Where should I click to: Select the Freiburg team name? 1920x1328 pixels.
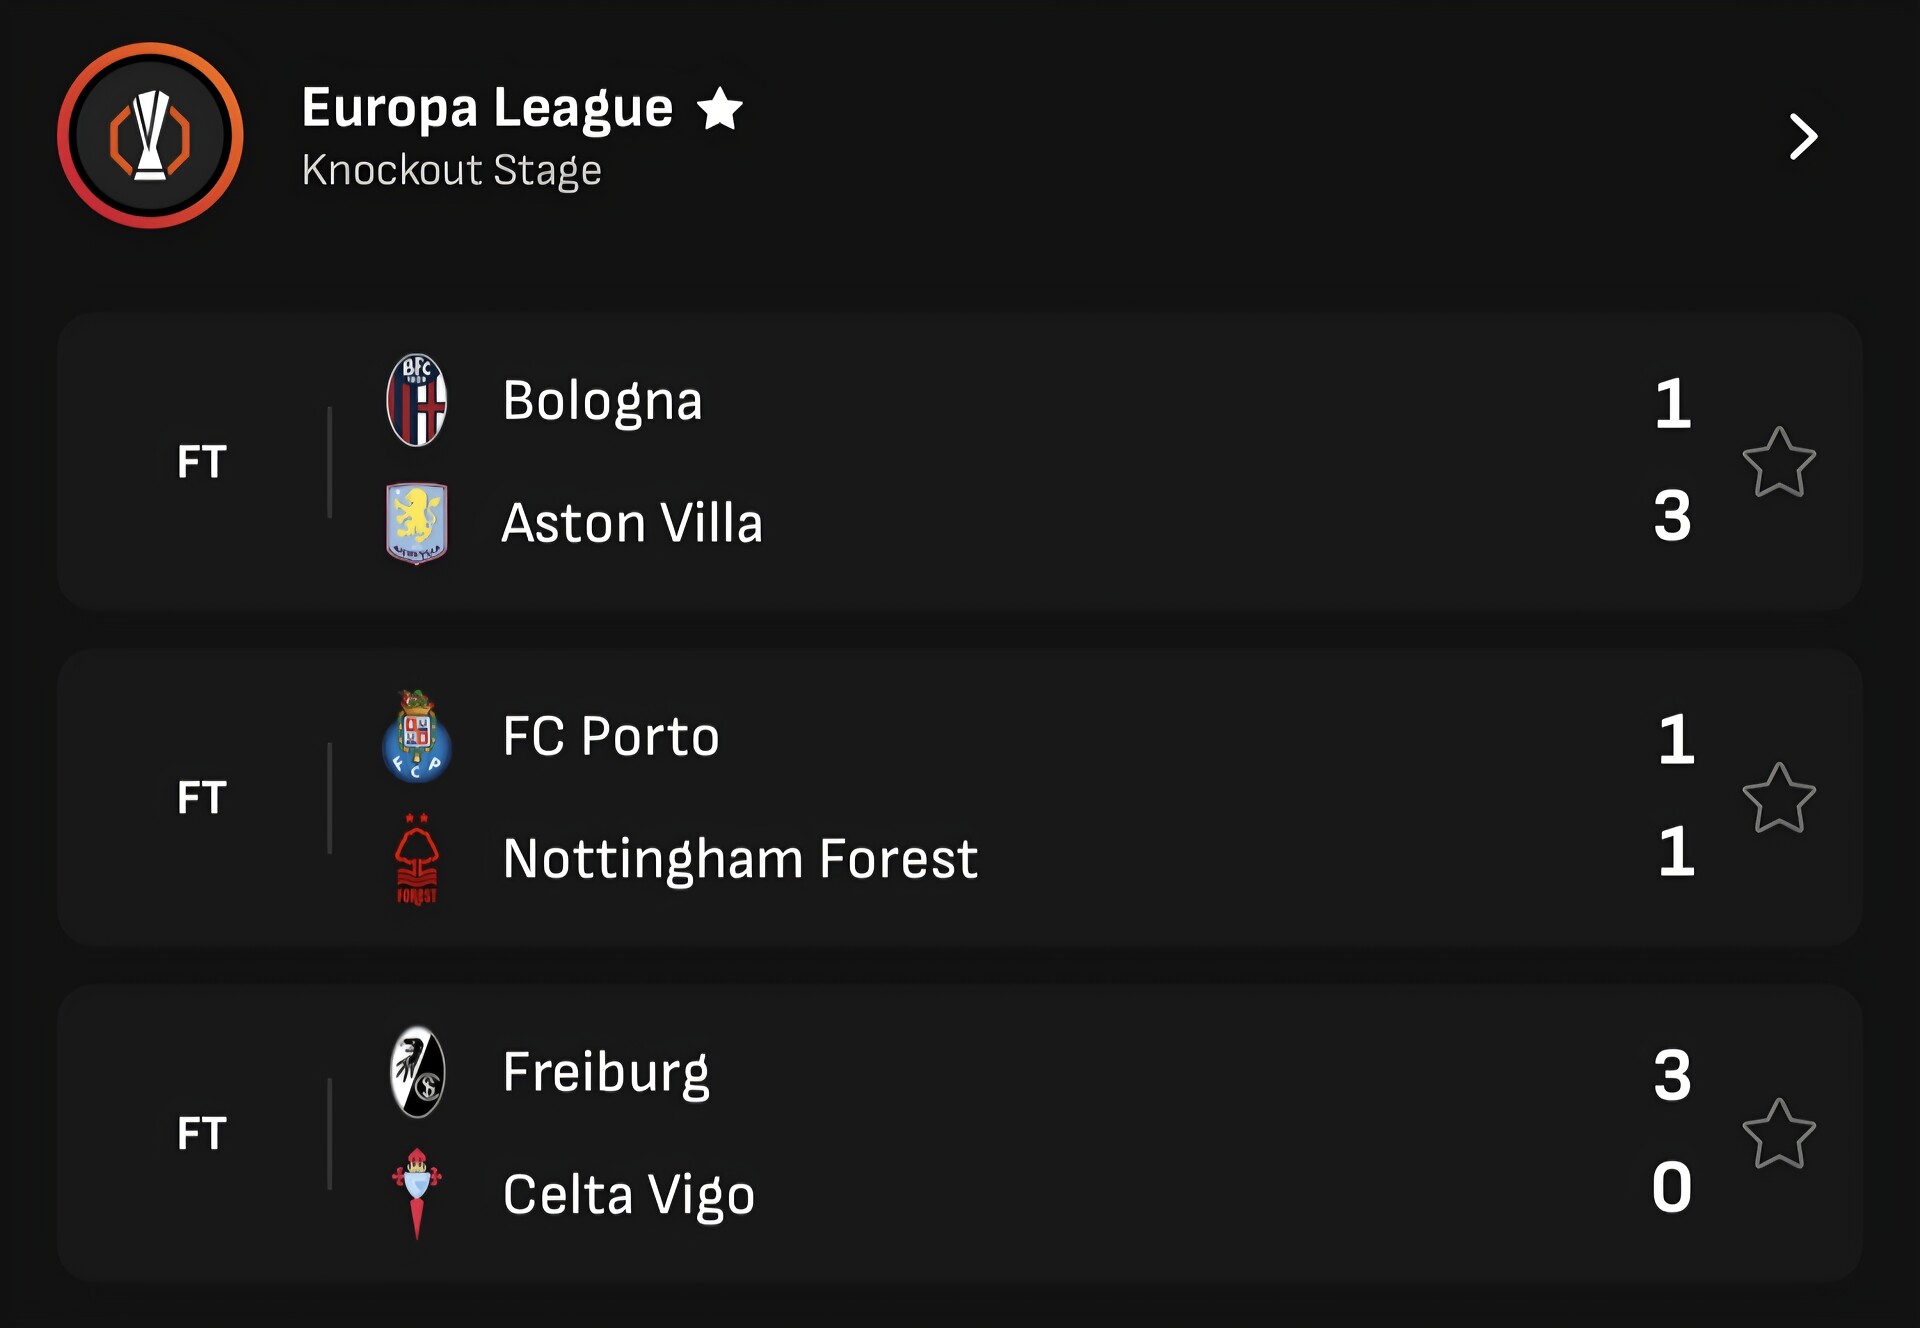click(x=606, y=1072)
